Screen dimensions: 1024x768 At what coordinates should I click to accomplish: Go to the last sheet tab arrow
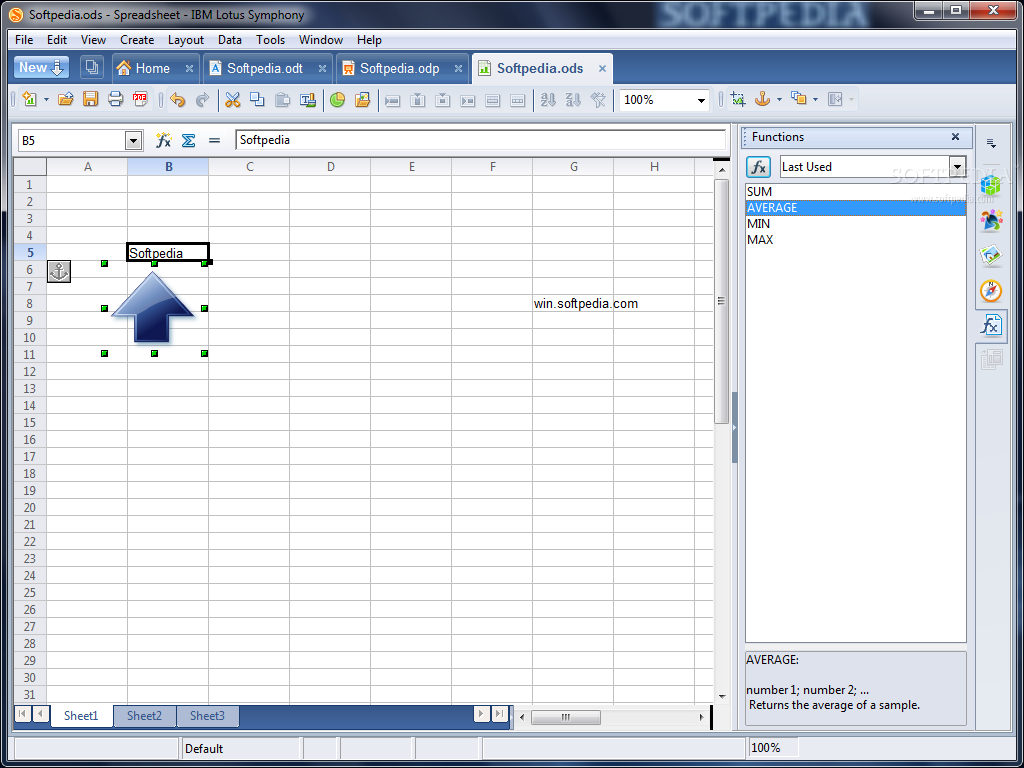[499, 714]
